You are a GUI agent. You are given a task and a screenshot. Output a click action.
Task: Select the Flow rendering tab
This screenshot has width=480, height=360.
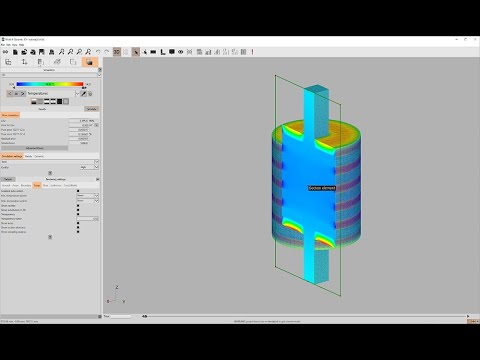(46, 185)
